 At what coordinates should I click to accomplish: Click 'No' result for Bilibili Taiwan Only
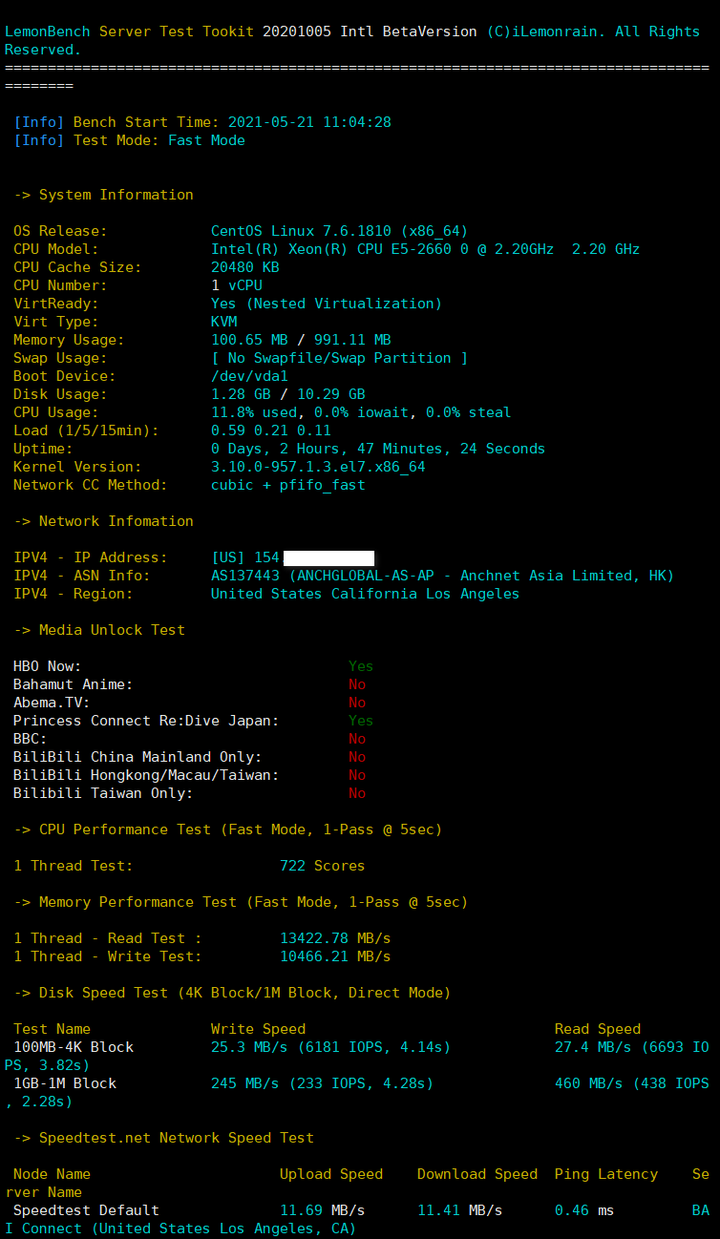tap(357, 793)
